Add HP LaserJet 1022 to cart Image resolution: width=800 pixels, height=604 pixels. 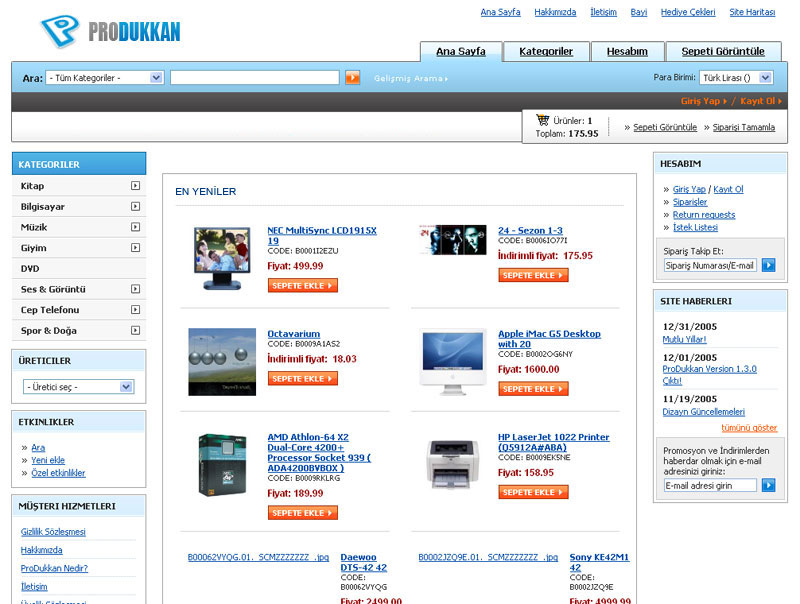point(533,492)
